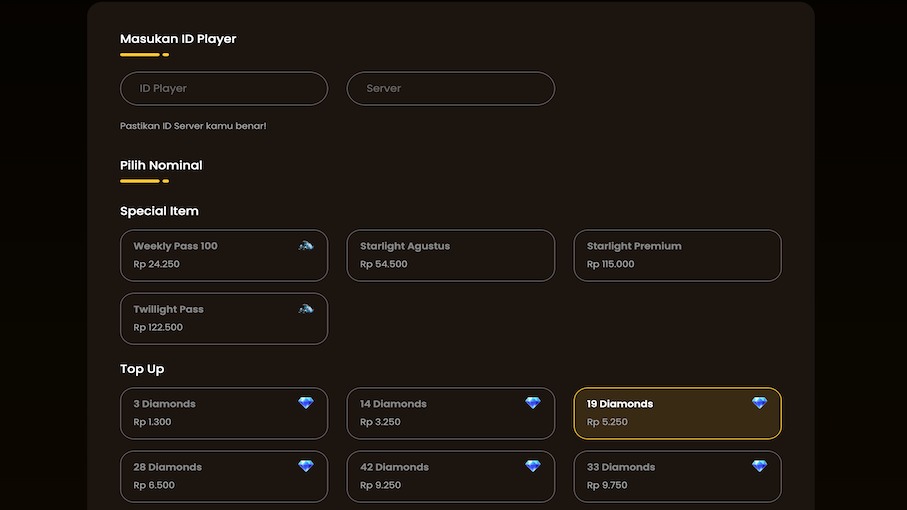Select the Starlight Premium Rp 115.000 option
The width and height of the screenshot is (907, 510).
point(677,256)
